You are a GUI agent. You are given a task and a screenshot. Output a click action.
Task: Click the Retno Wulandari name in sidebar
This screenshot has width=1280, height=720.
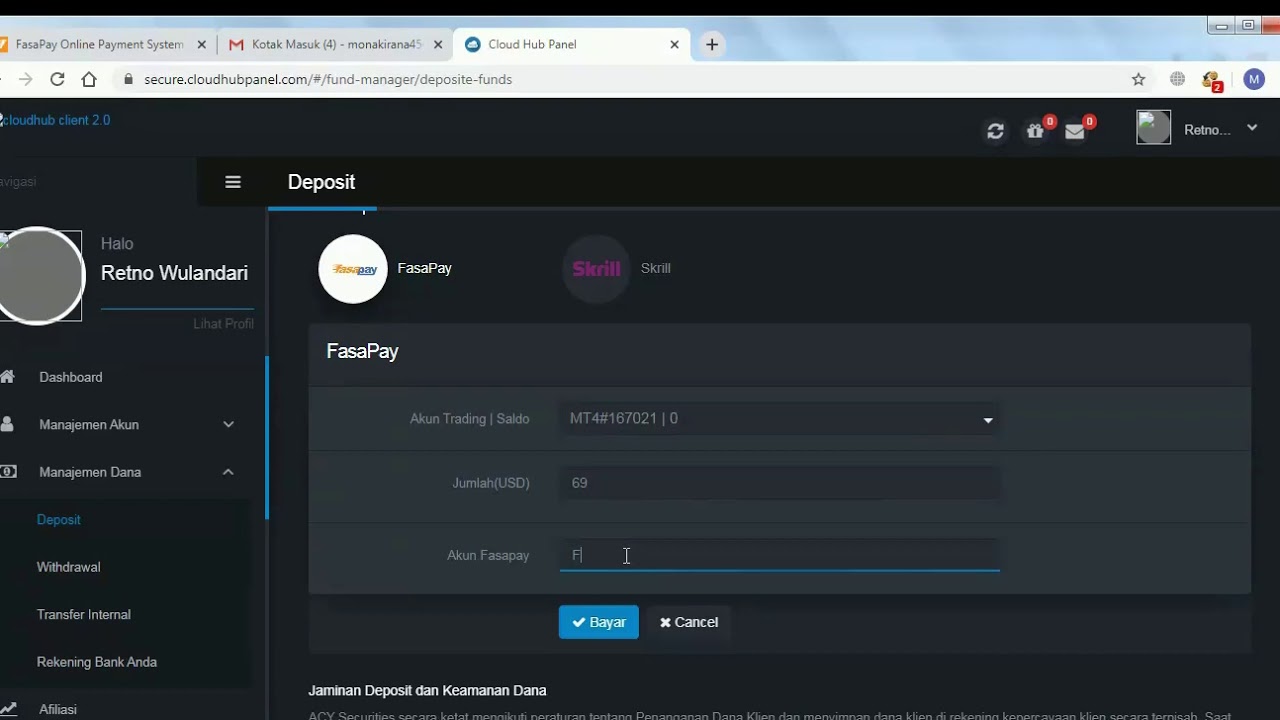pos(174,273)
